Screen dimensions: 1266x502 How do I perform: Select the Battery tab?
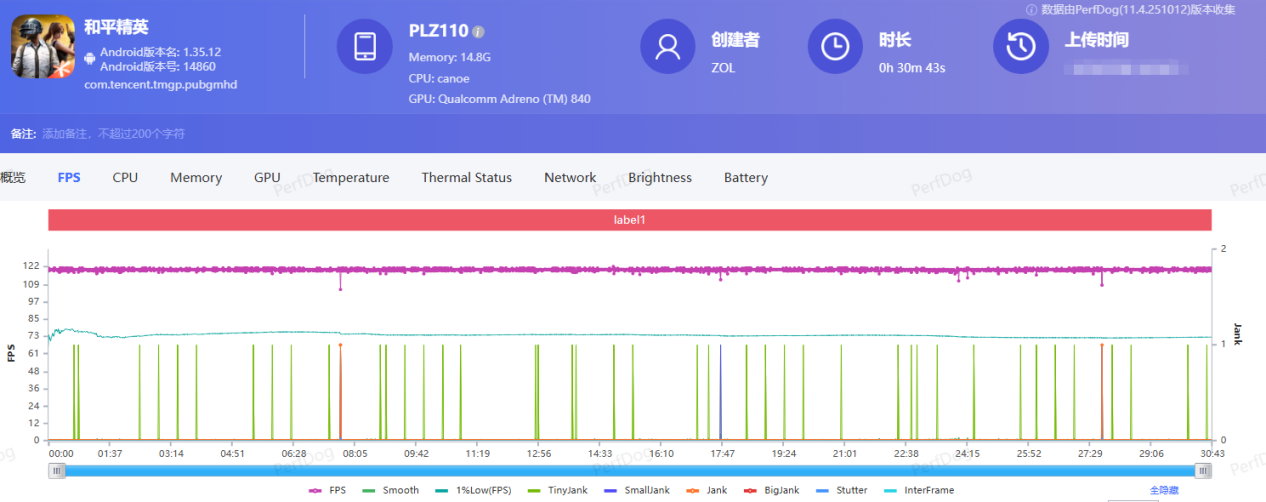pyautogui.click(x=746, y=177)
